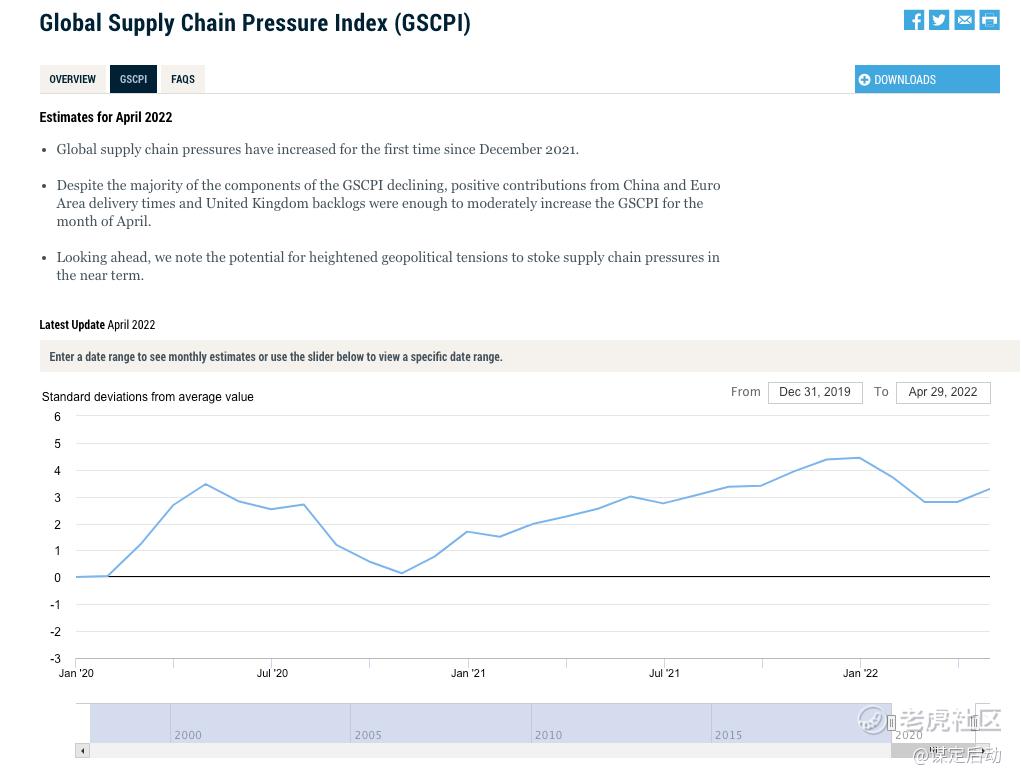Click the To date field

coord(942,392)
